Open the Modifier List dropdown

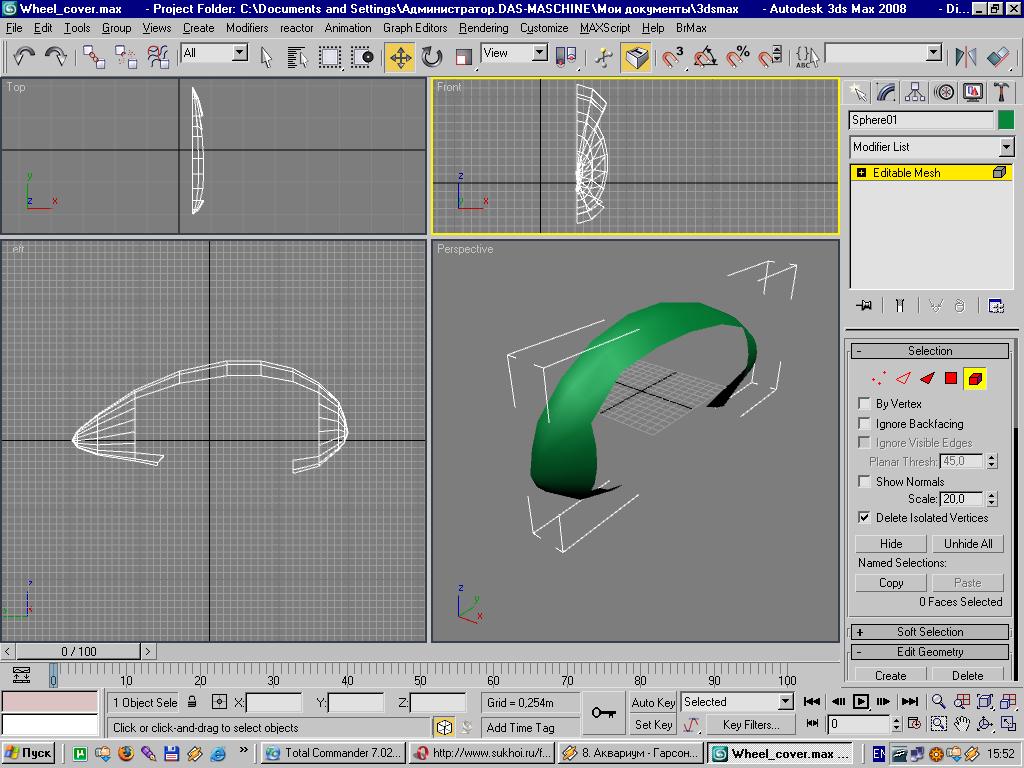[x=1006, y=147]
